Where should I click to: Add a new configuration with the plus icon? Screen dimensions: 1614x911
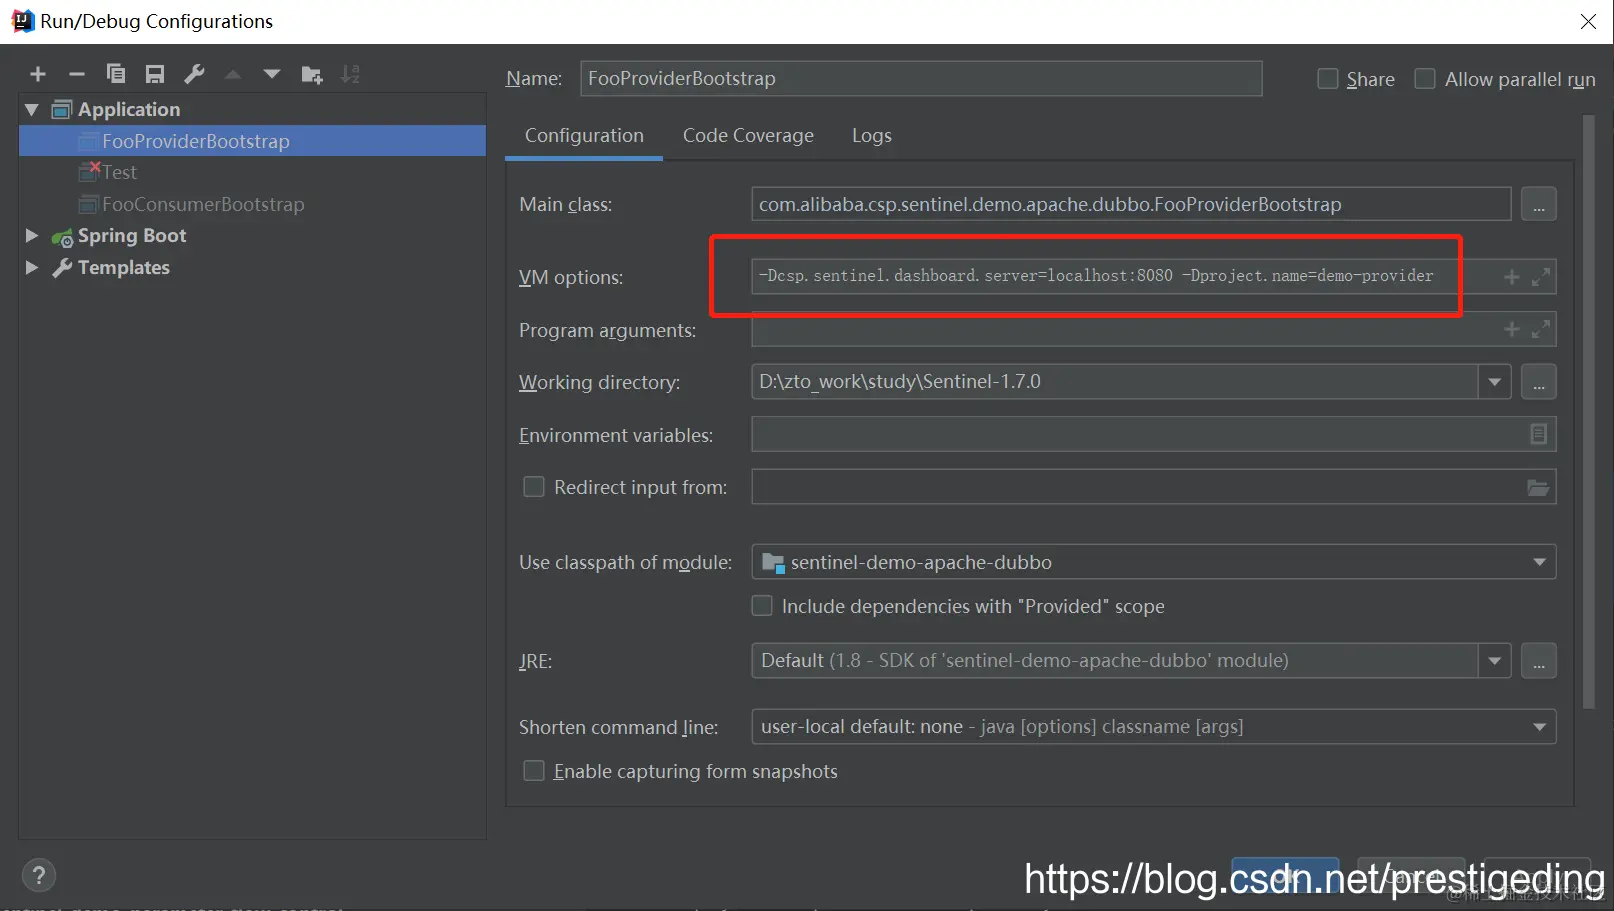click(38, 74)
